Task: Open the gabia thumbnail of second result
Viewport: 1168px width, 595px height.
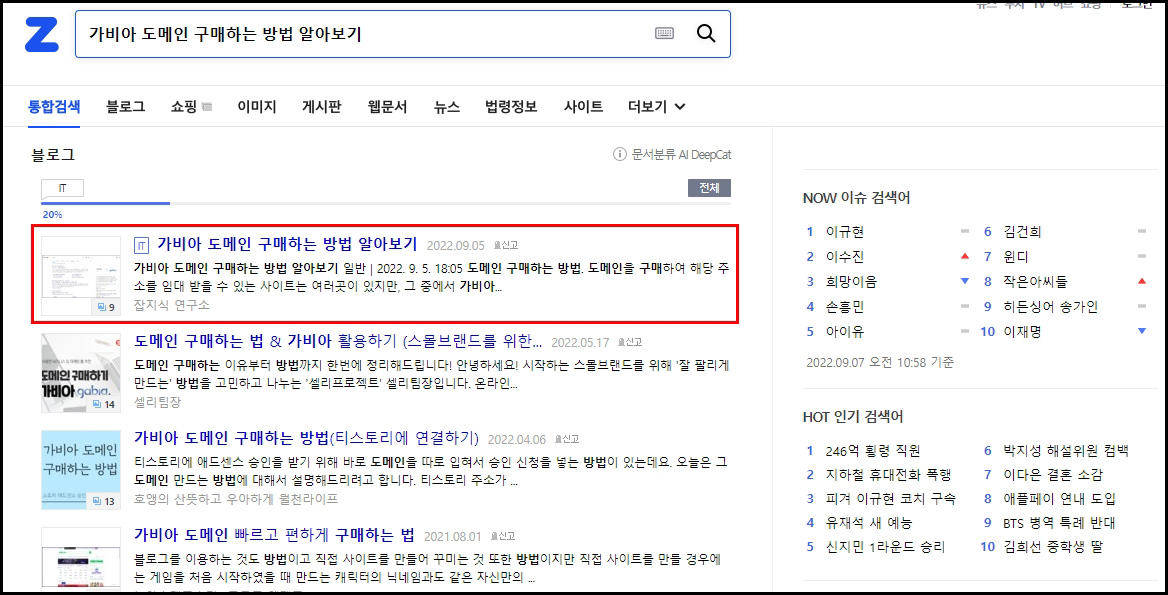Action: [x=80, y=373]
